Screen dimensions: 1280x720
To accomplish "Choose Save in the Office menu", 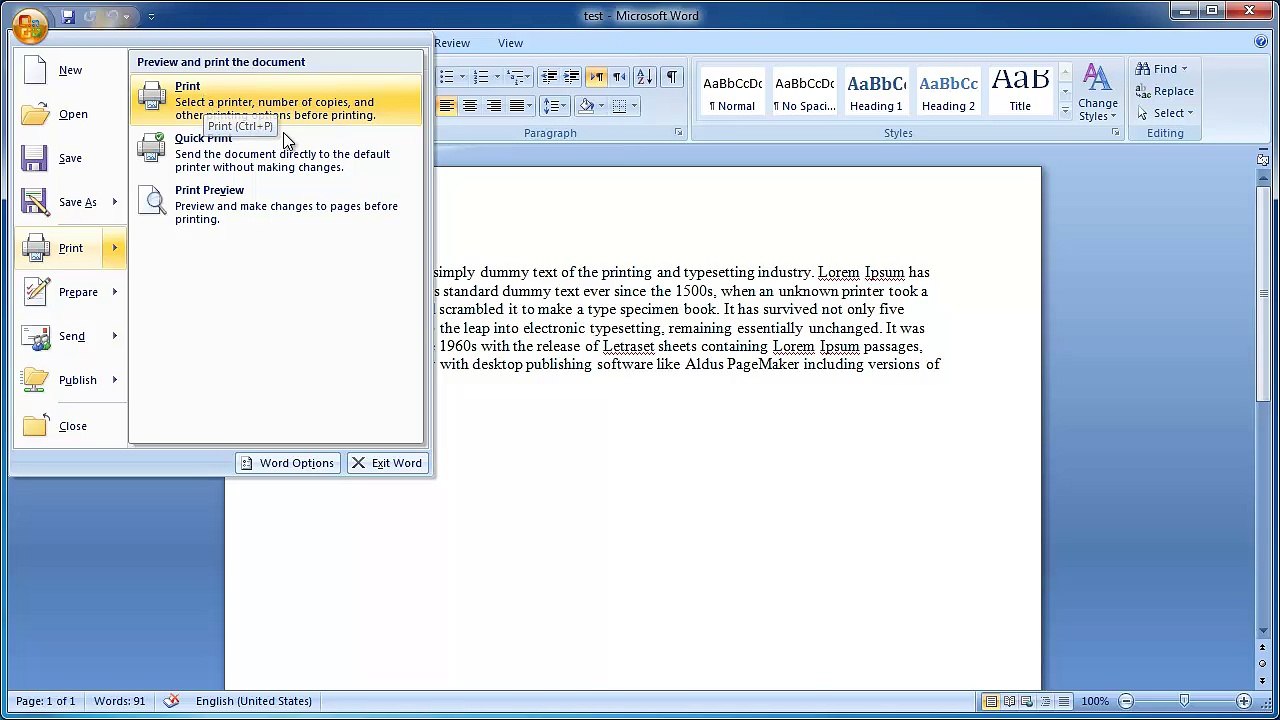I will pos(70,158).
